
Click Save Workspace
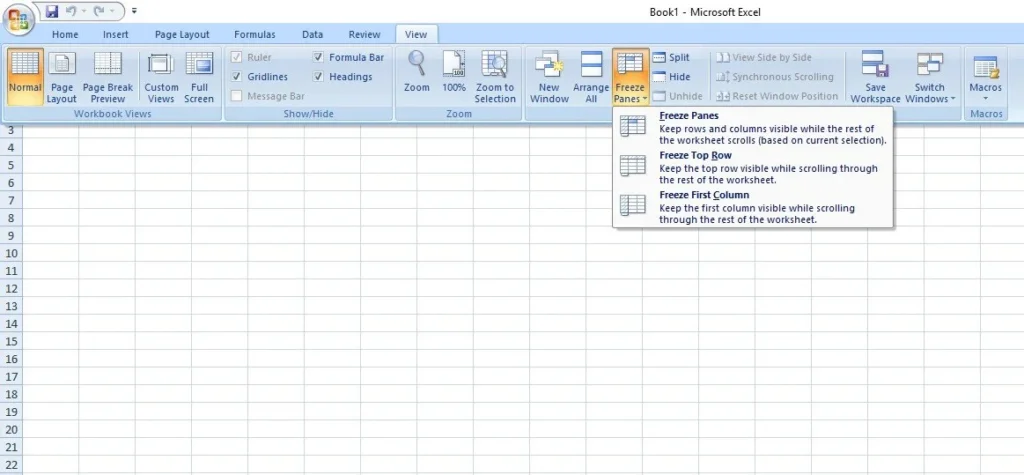coord(875,77)
